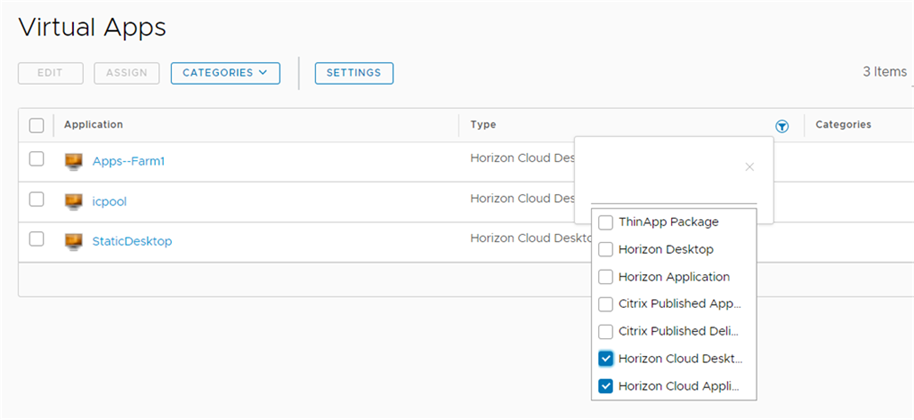
Task: Click Horizon Cloud type cell in Apps--Farm1 row
Action: click(523, 158)
